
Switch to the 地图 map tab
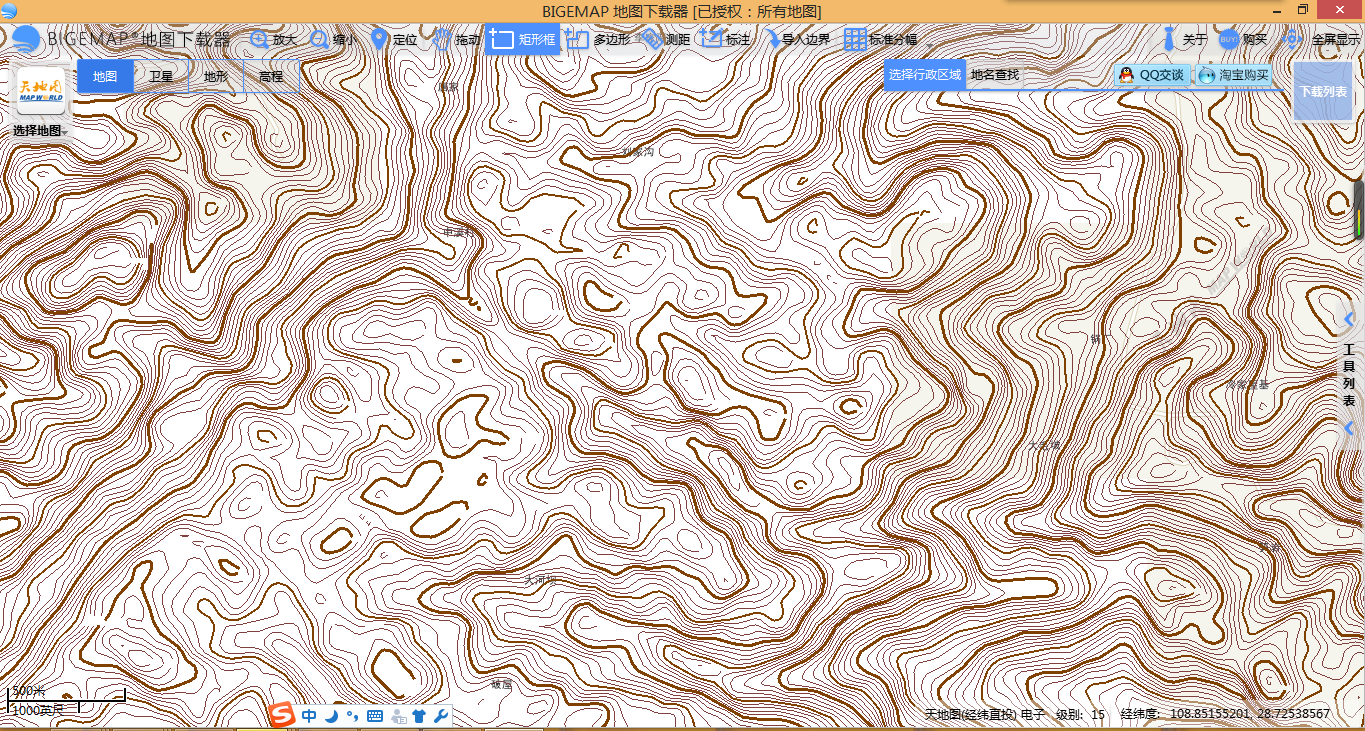point(105,77)
